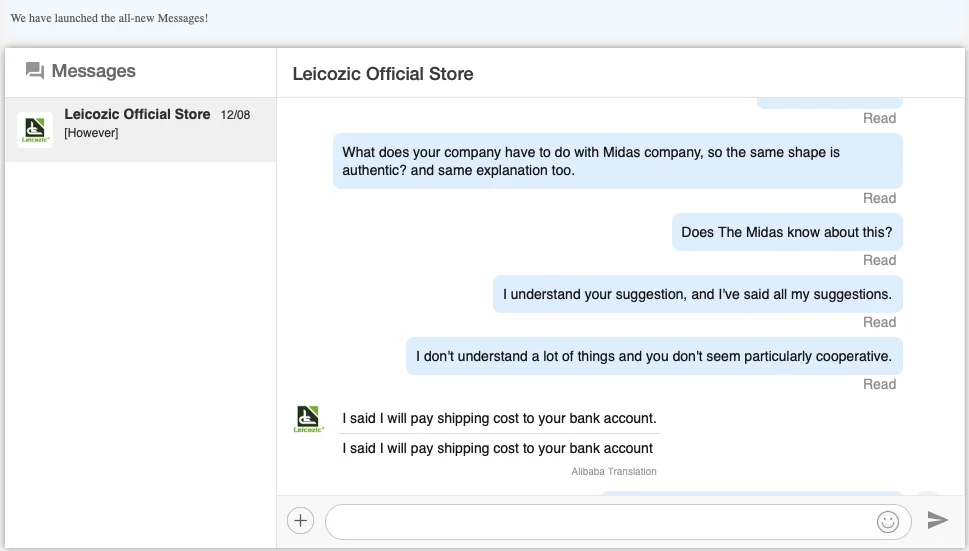Select the "you don't seem particularly cooperative" bubble
Screen dimensions: 969x551
(653, 356)
